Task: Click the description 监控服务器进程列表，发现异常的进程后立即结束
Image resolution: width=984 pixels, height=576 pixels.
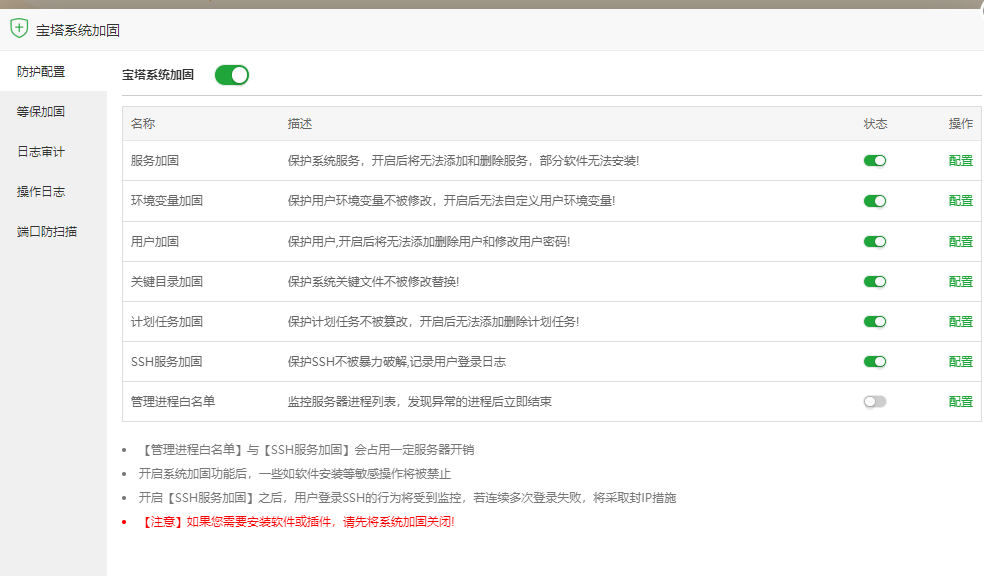Action: (419, 402)
